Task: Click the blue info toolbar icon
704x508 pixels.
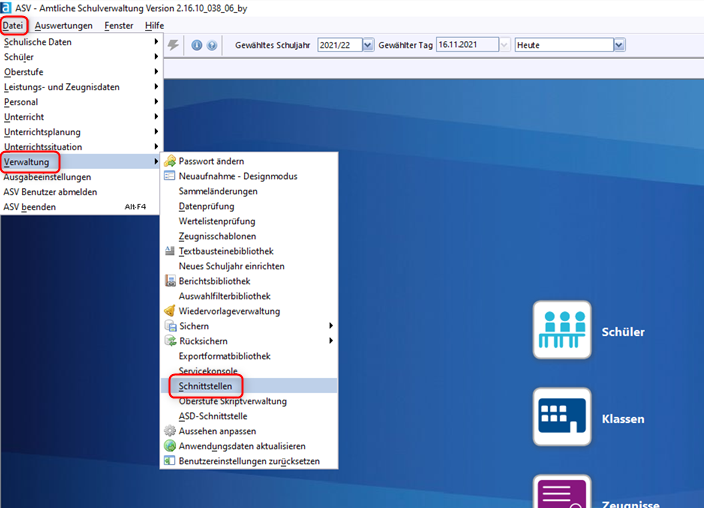Action: click(197, 45)
